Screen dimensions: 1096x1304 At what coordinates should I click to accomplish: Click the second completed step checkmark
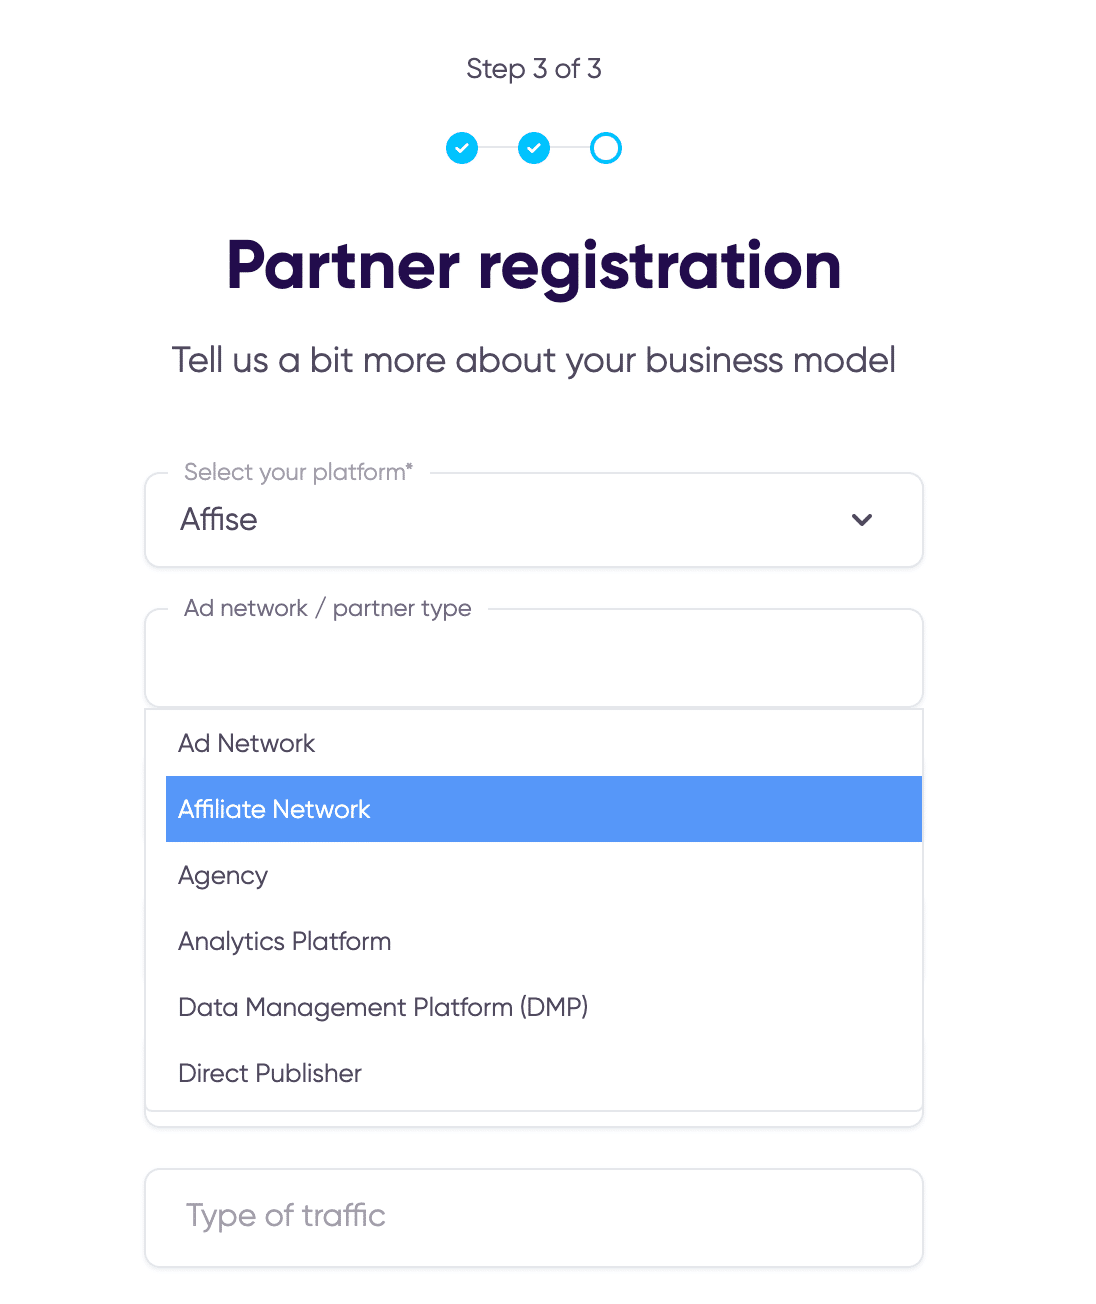pyautogui.click(x=534, y=148)
